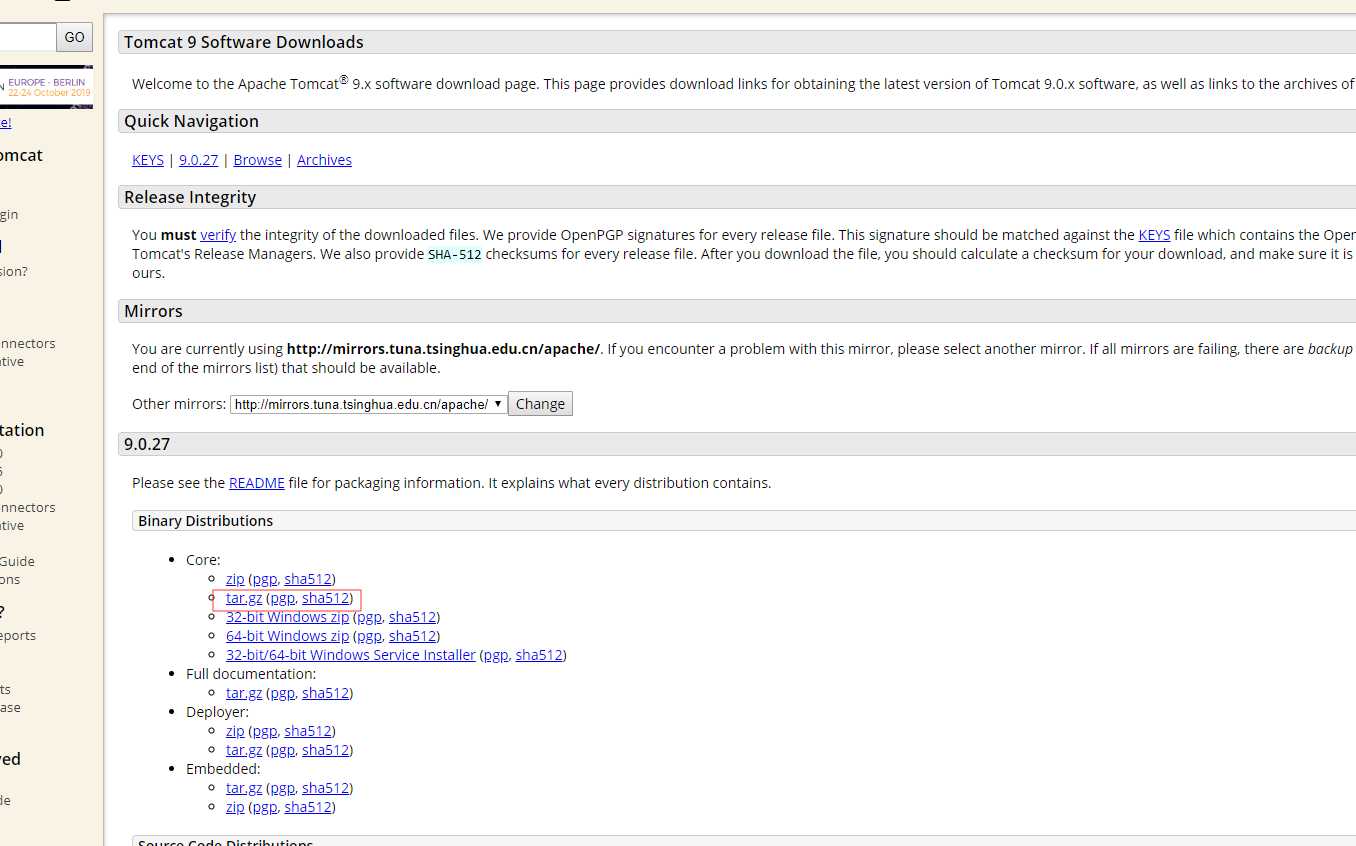The width and height of the screenshot is (1356, 846).
Task: Click the GO search button
Action: [75, 37]
